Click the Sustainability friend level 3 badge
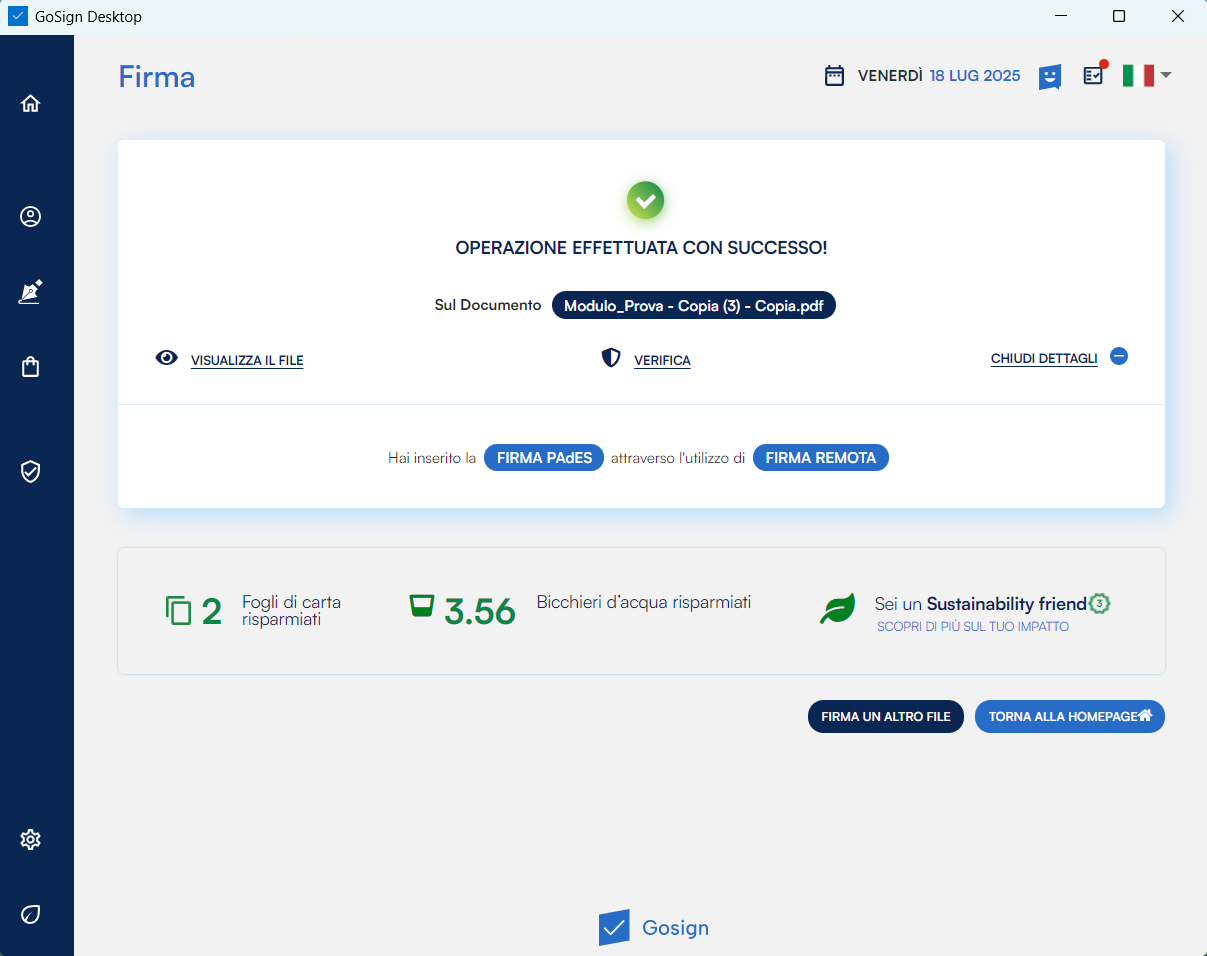Image resolution: width=1207 pixels, height=956 pixels. pos(1100,603)
